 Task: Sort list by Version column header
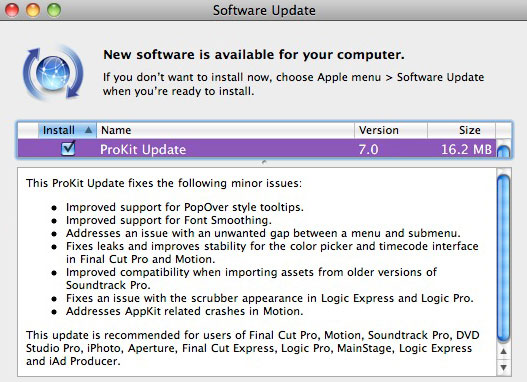391,130
